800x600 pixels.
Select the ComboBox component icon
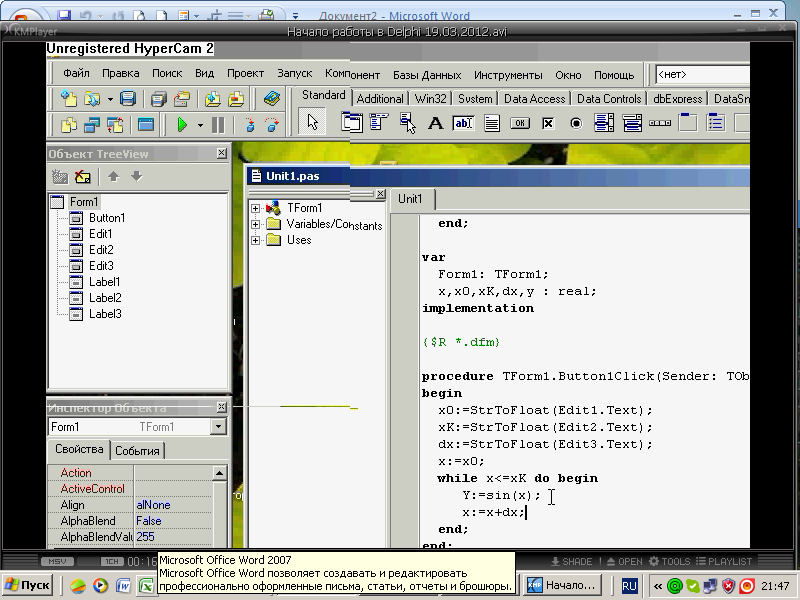632,123
